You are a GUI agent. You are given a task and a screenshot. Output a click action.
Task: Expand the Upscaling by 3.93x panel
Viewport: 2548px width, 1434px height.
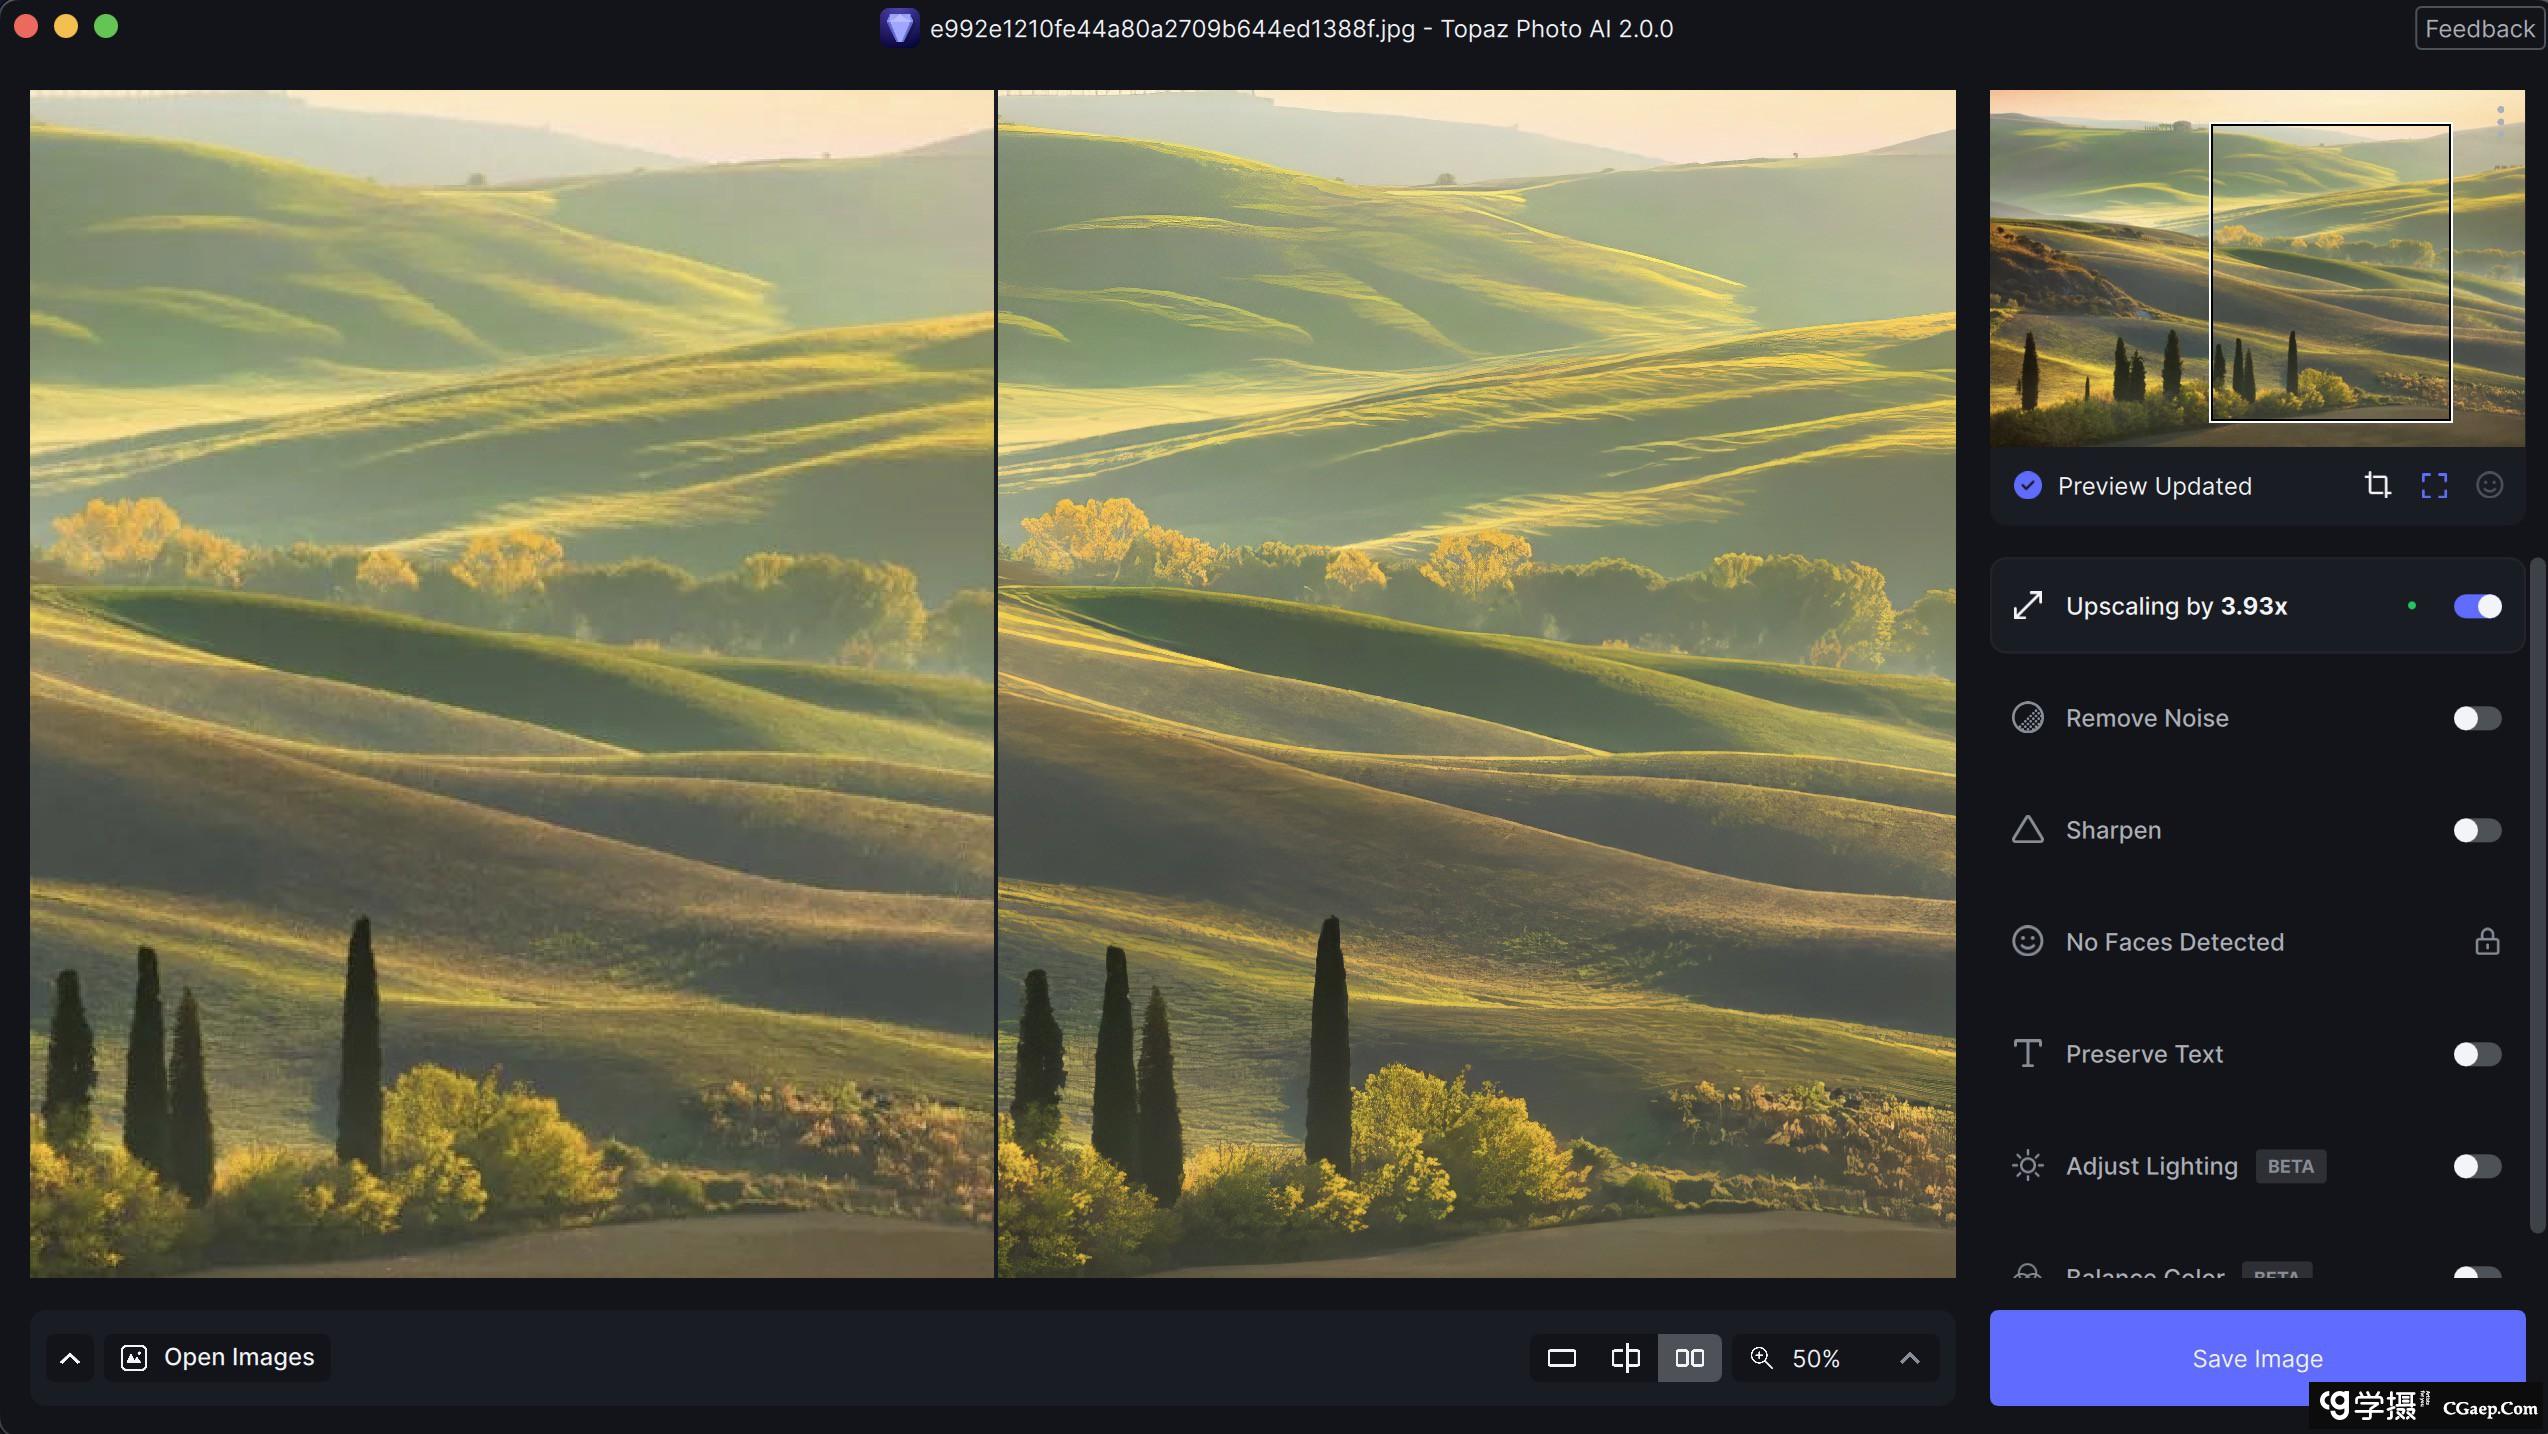point(2176,606)
